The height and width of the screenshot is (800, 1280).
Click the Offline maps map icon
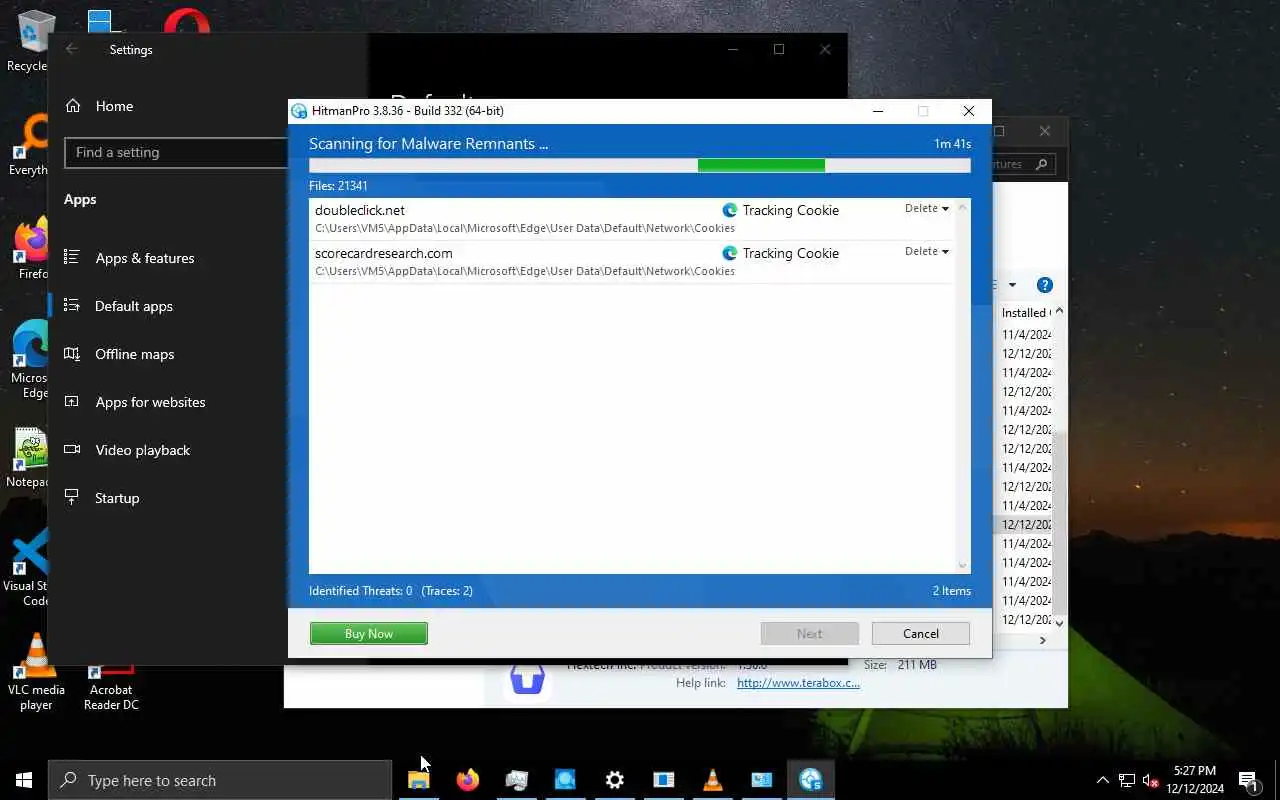pos(72,353)
